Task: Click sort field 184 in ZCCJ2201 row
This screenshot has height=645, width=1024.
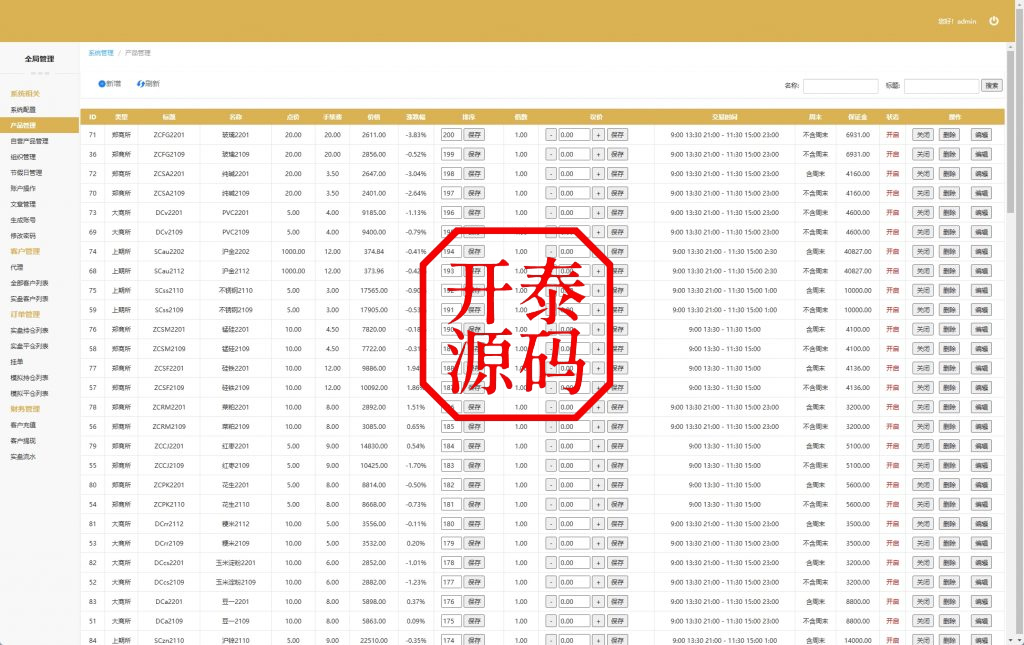Action: pyautogui.click(x=451, y=446)
